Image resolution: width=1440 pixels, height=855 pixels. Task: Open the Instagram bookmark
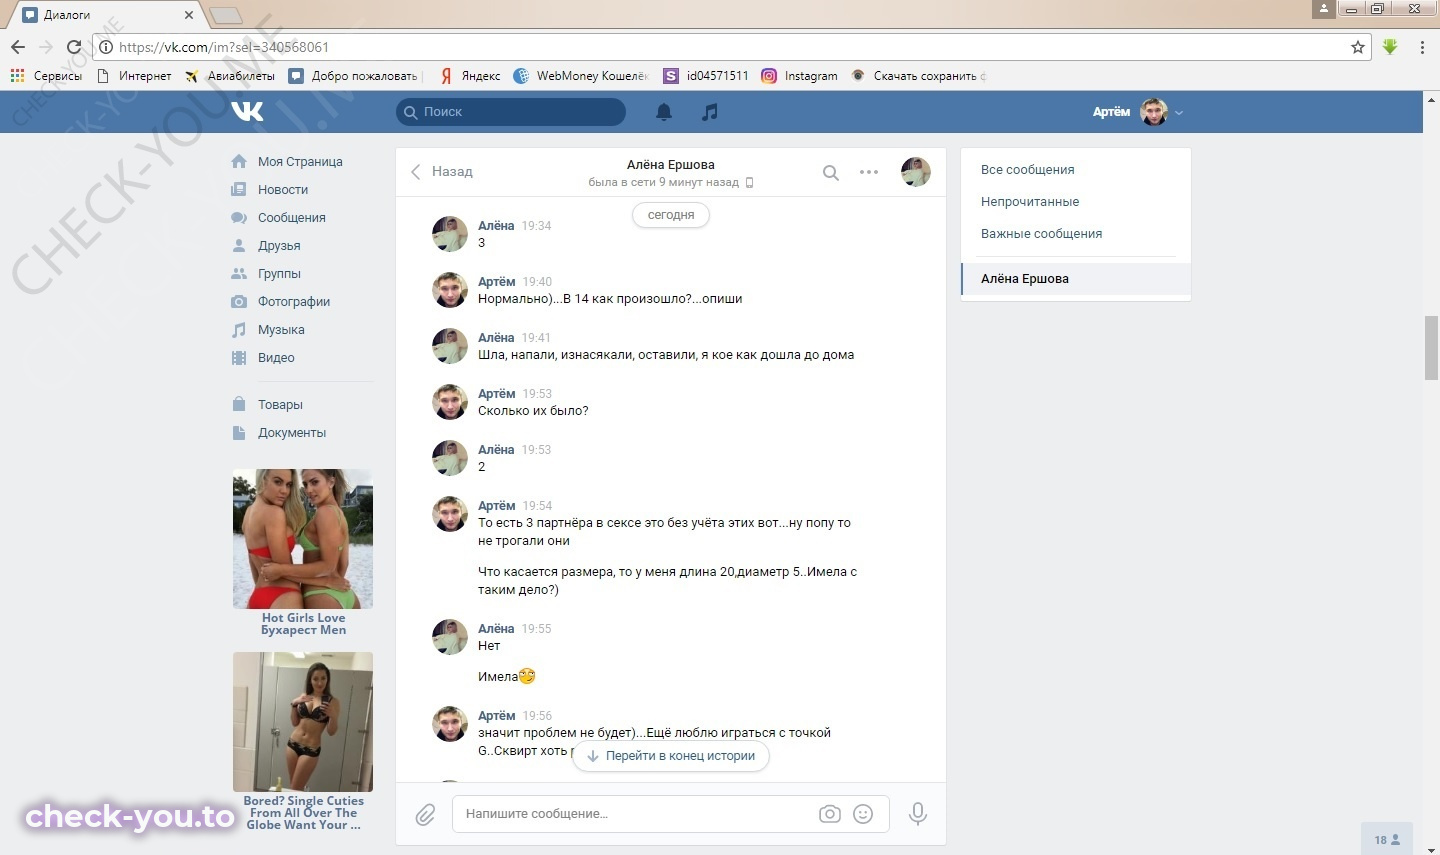(x=800, y=75)
